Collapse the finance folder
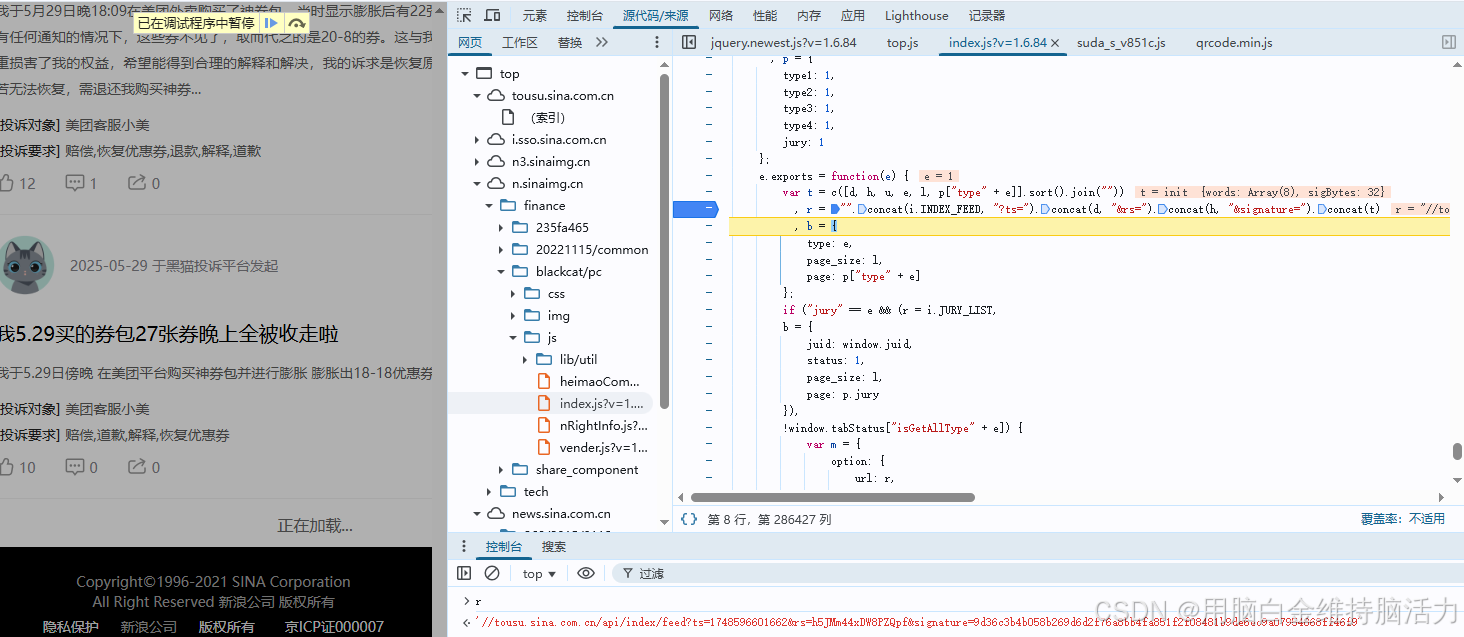The height and width of the screenshot is (637, 1464). [x=489, y=206]
